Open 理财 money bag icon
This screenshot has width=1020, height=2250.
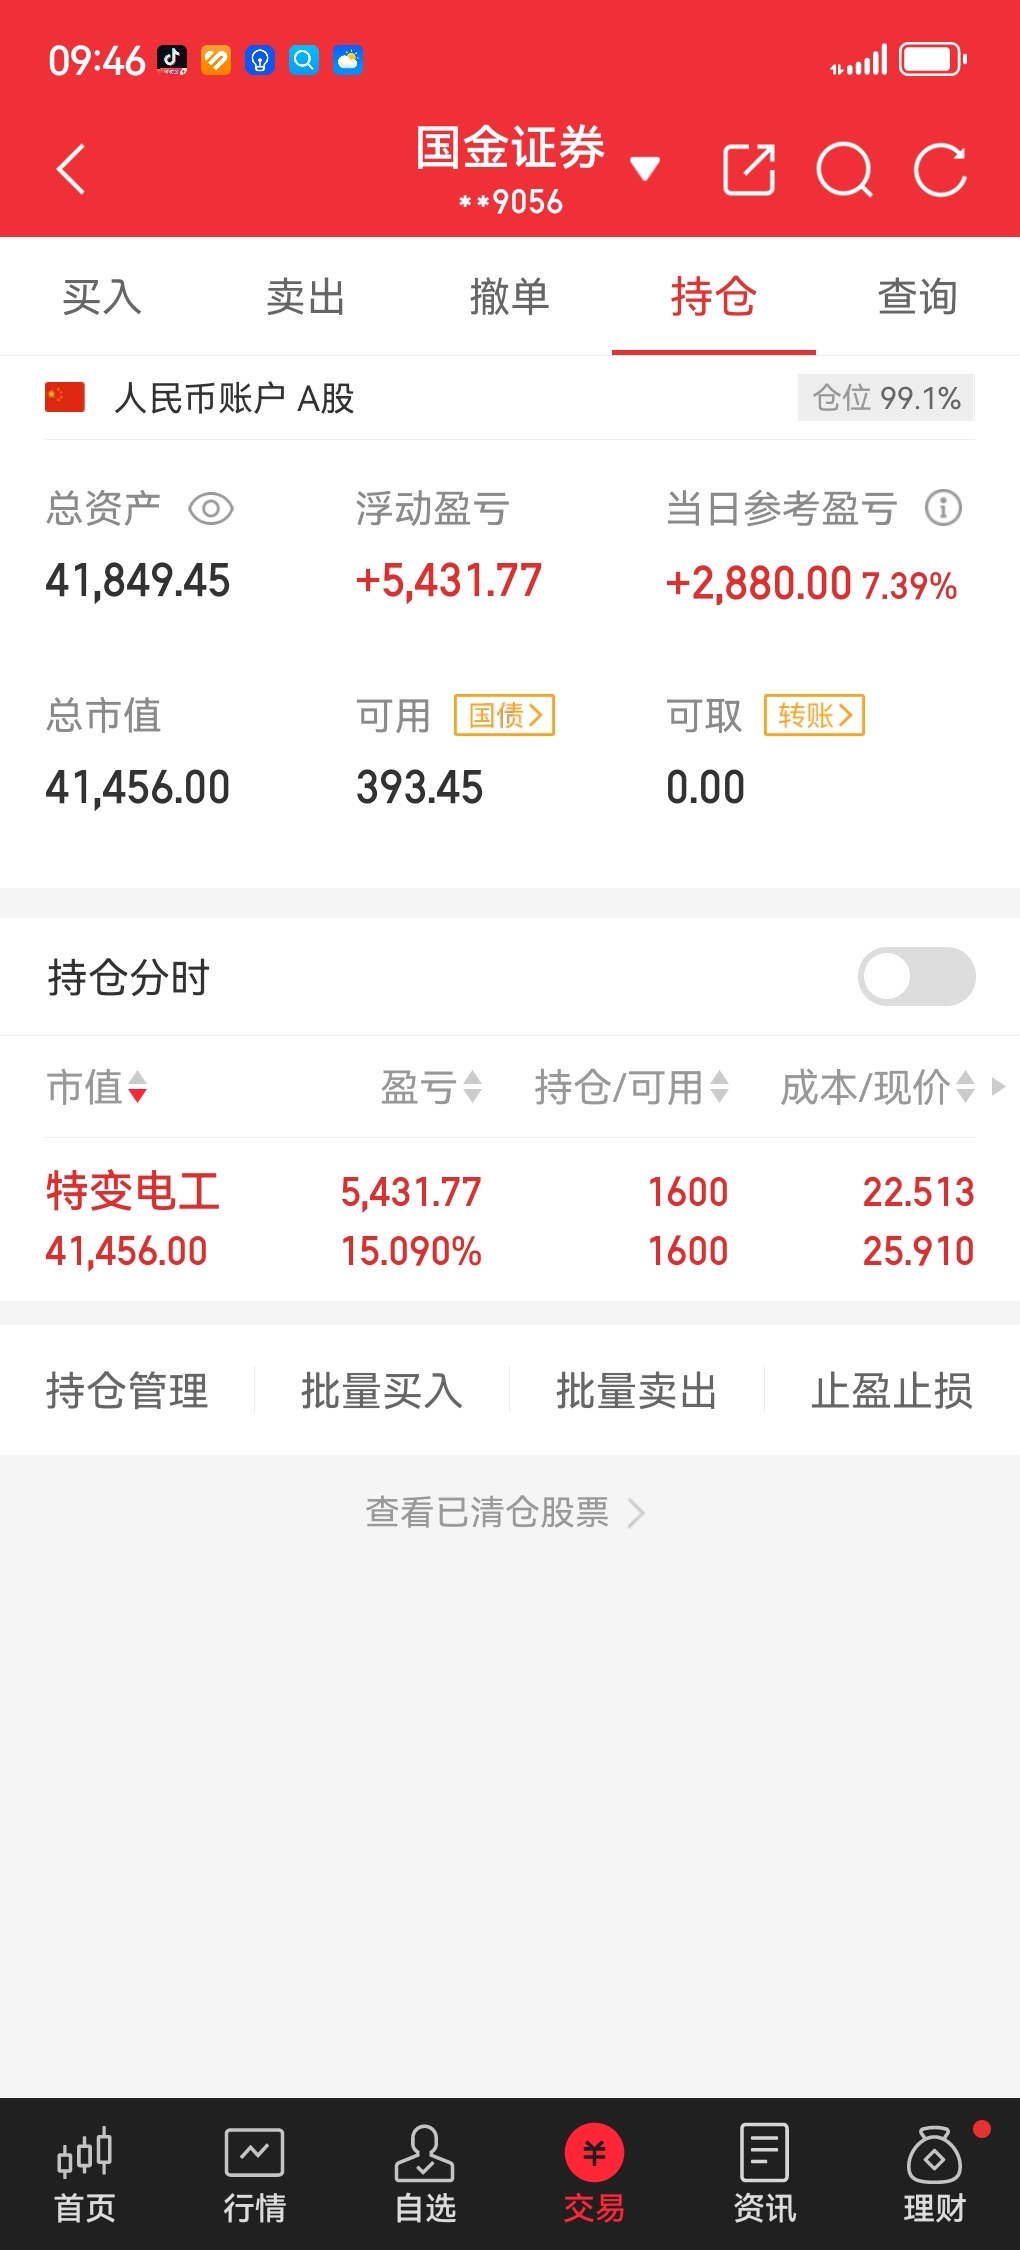pos(934,2173)
